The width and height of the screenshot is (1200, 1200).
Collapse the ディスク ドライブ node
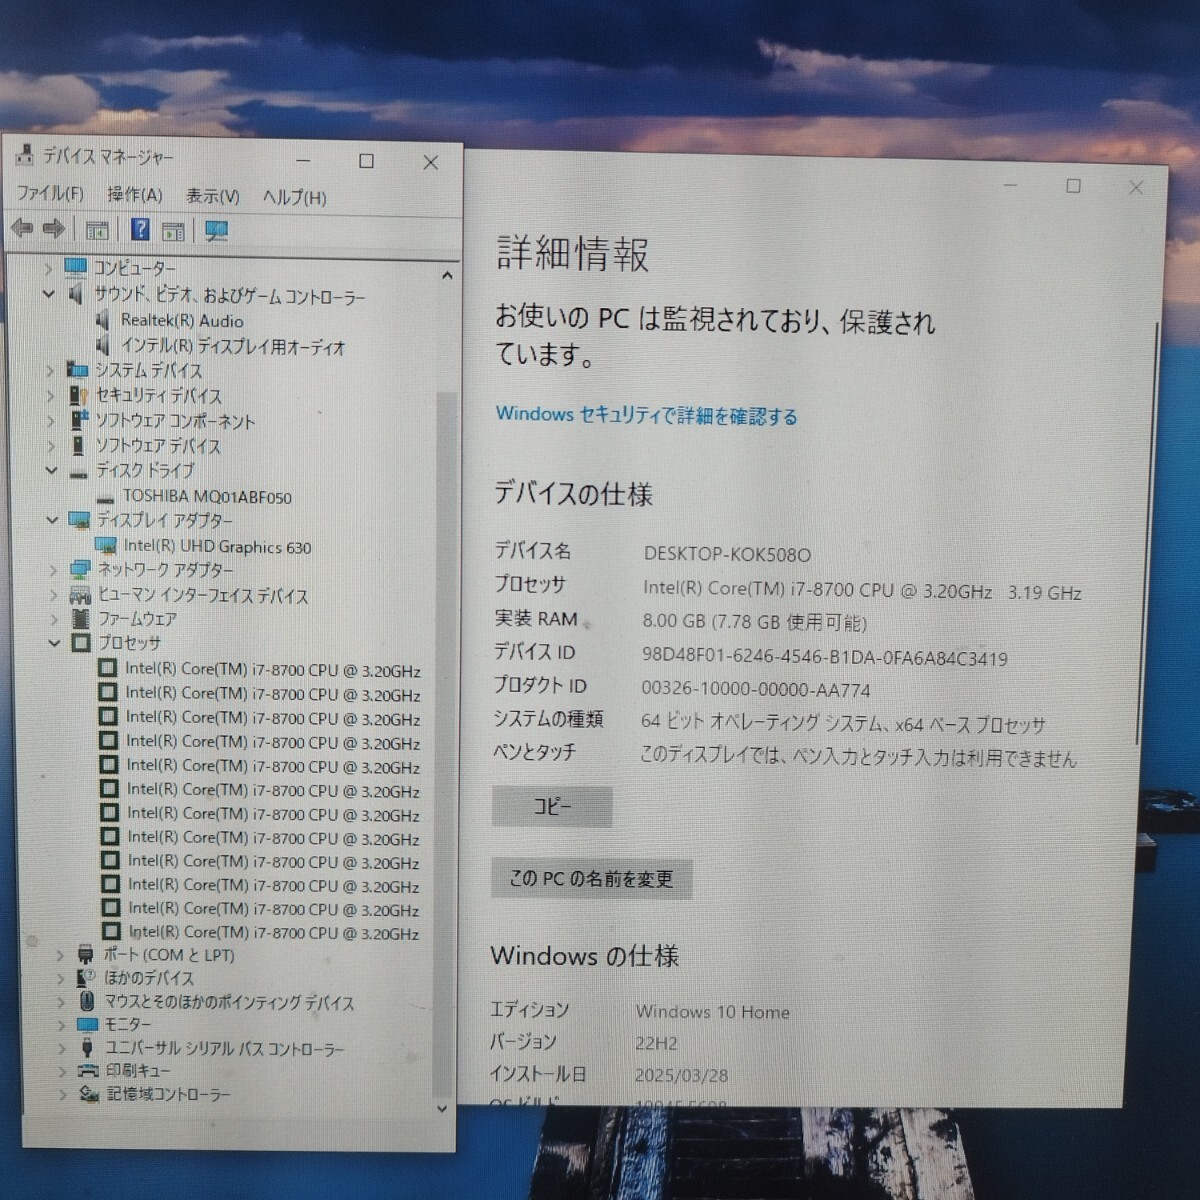[x=51, y=470]
